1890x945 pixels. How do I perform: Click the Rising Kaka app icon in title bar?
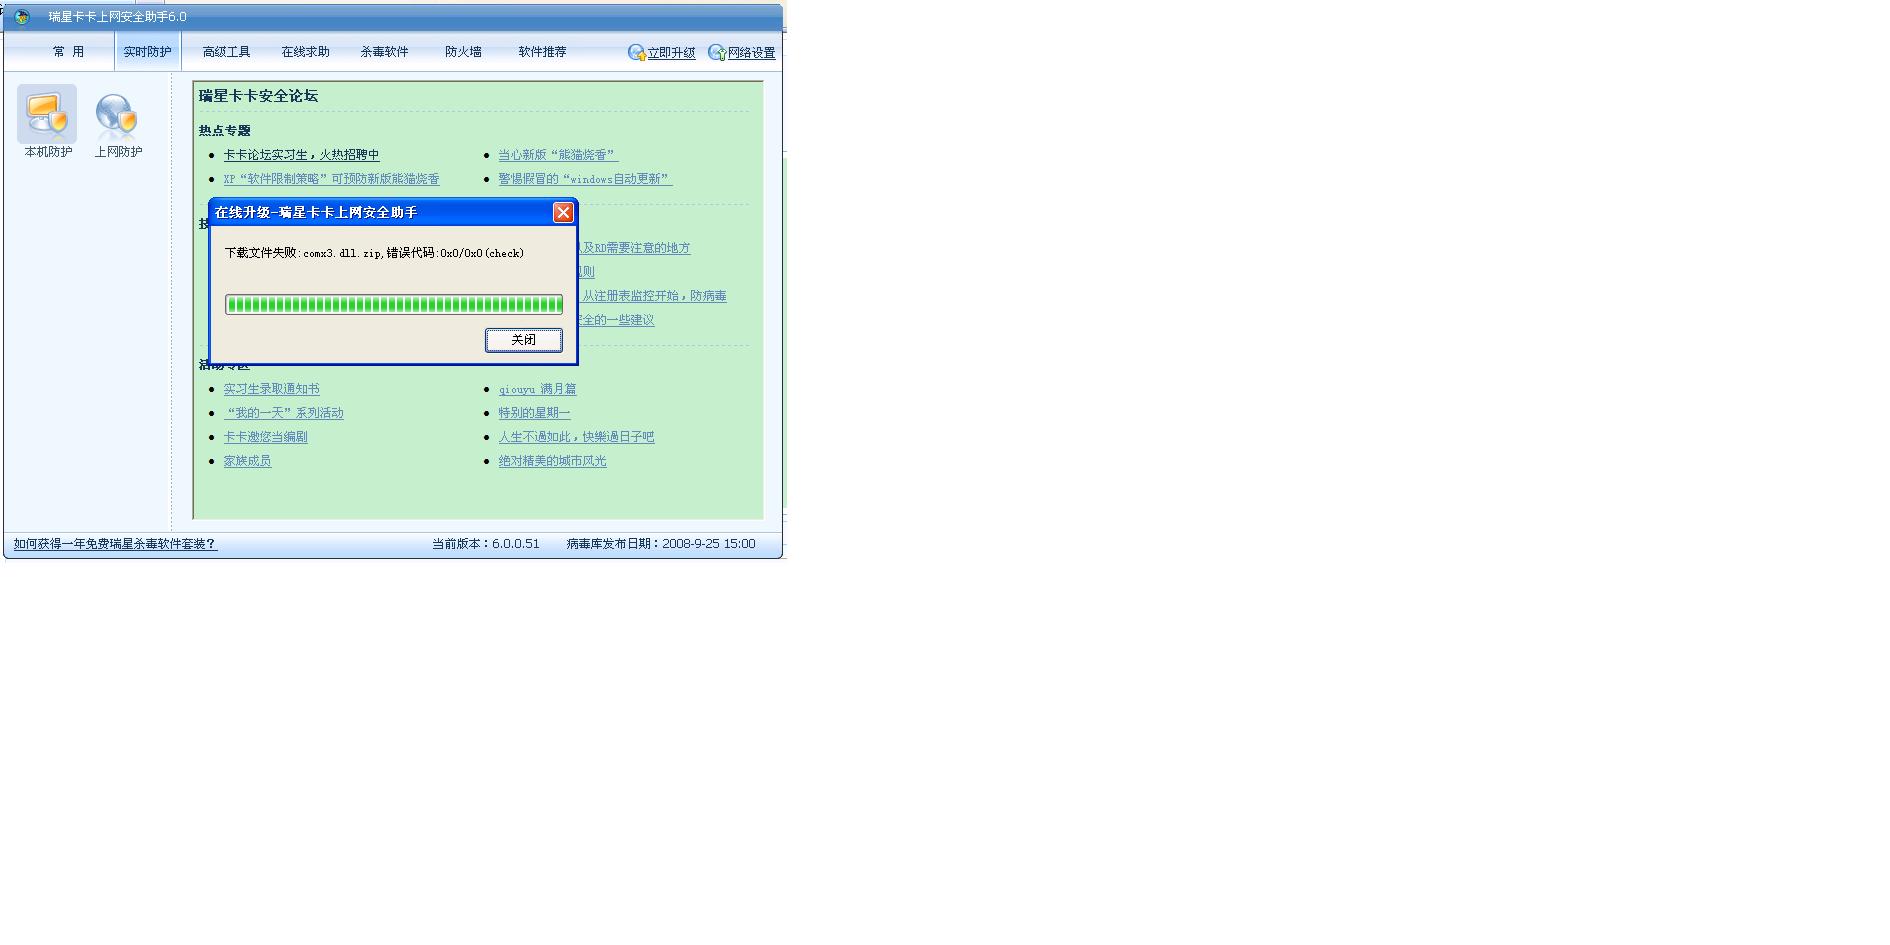(x=22, y=17)
